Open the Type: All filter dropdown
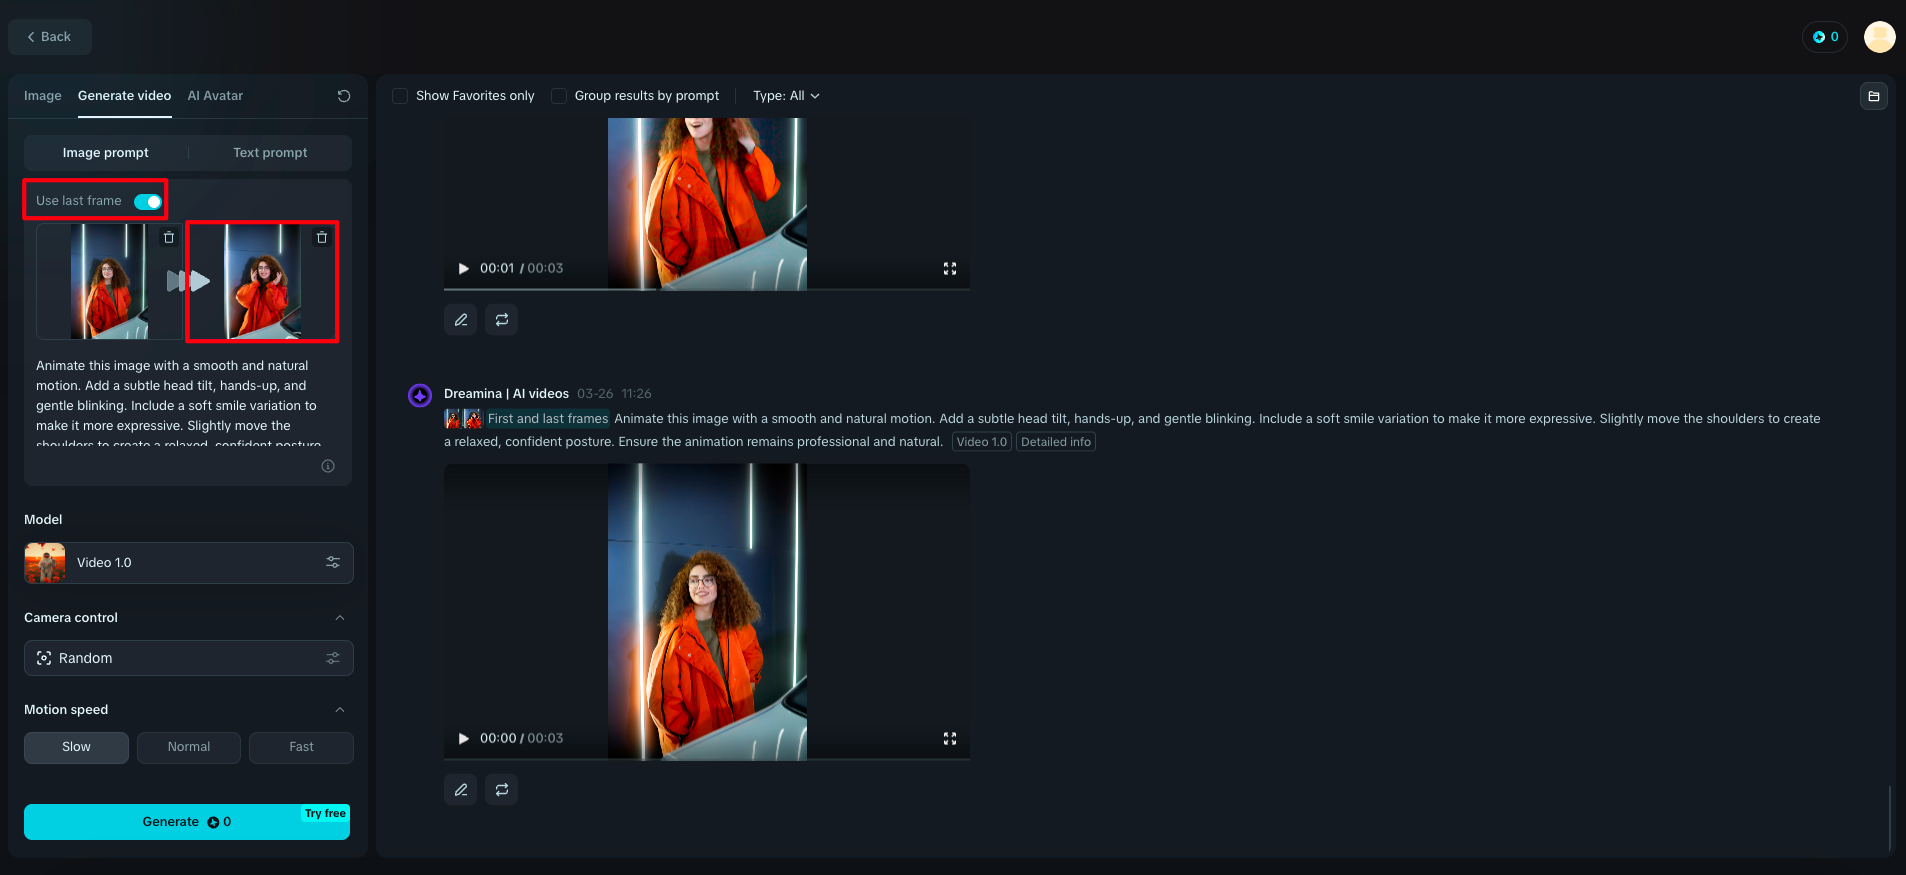 point(786,96)
